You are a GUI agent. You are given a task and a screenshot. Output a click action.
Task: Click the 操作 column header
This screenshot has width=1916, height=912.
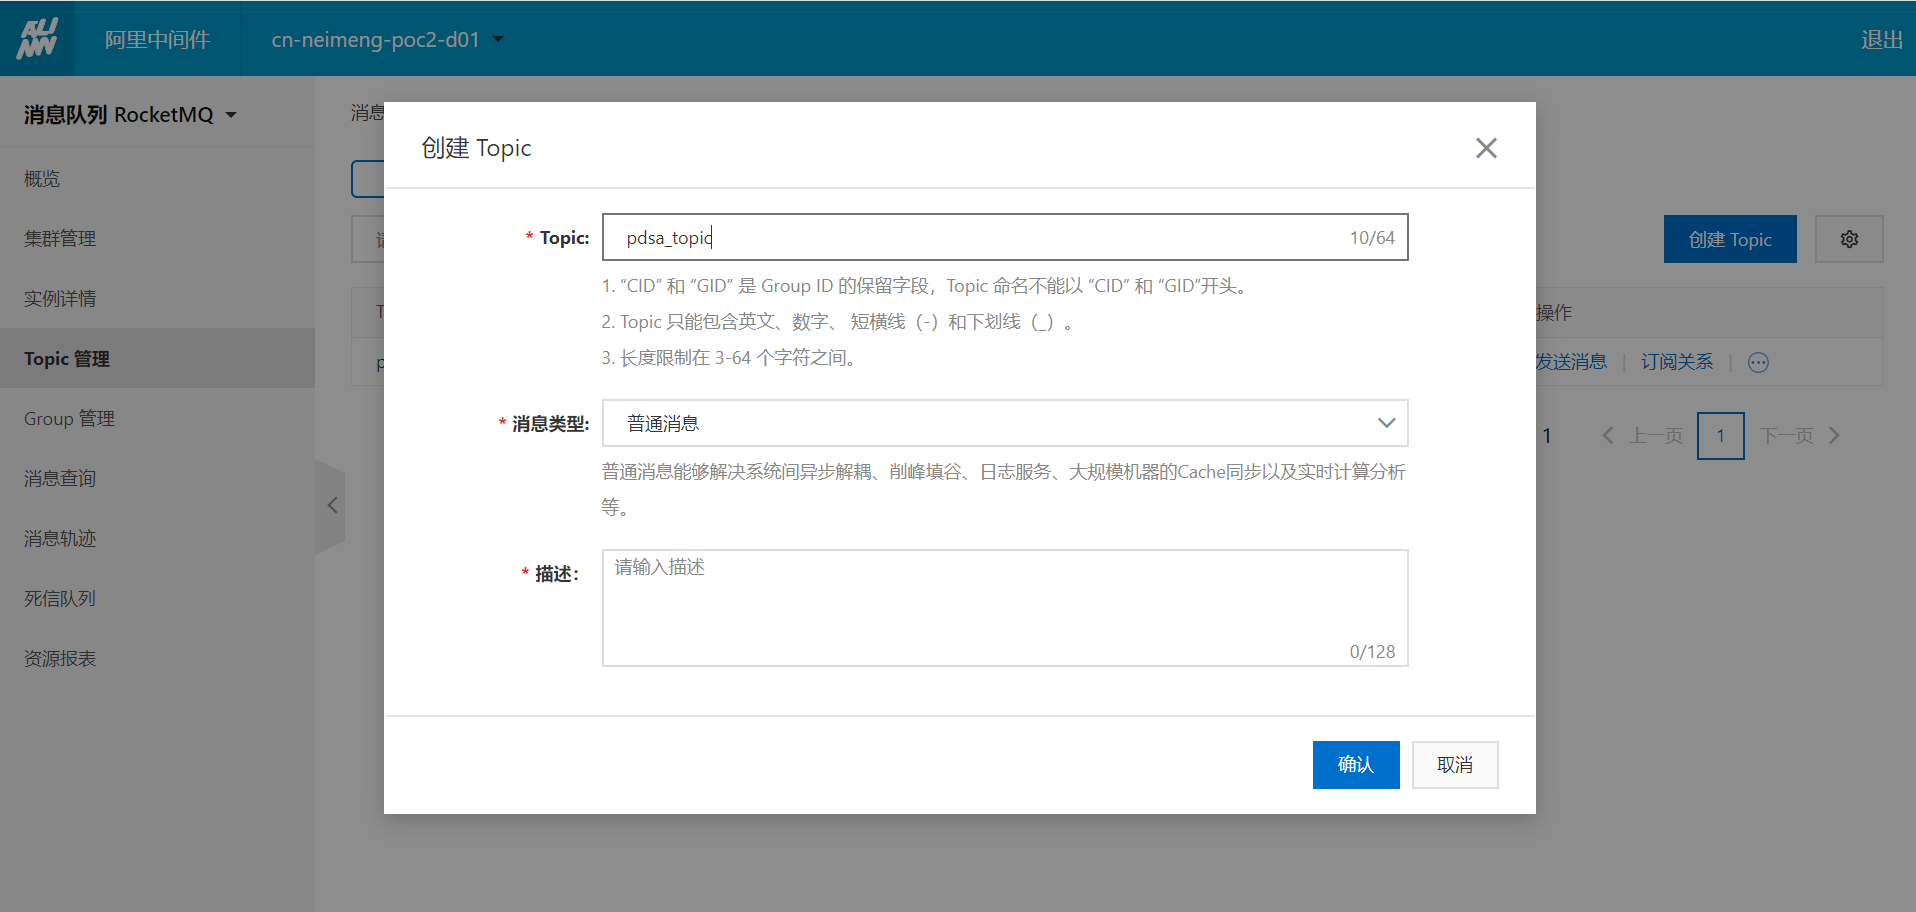click(x=1554, y=313)
